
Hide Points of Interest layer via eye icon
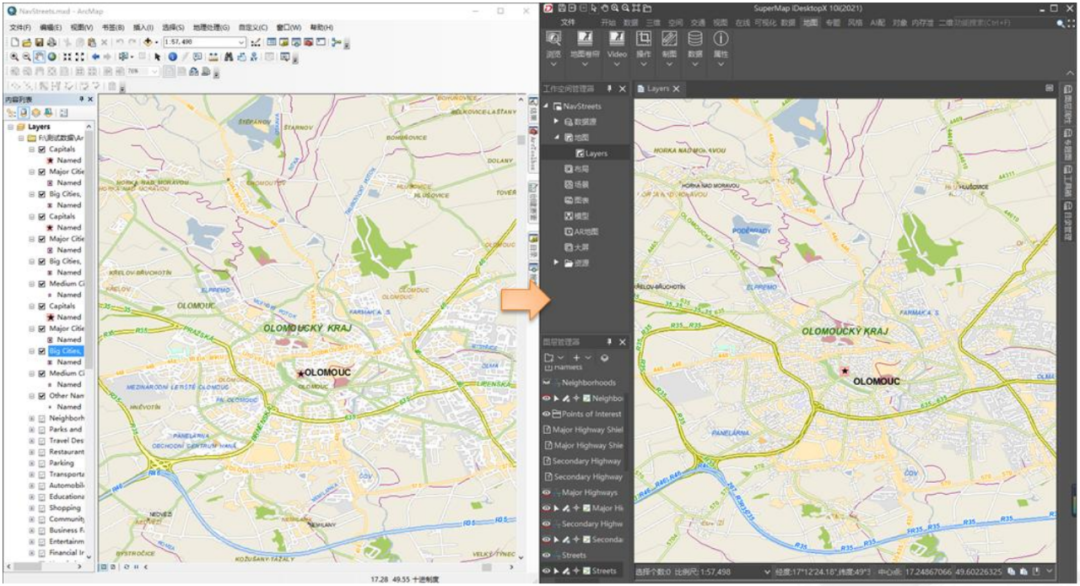[547, 414]
